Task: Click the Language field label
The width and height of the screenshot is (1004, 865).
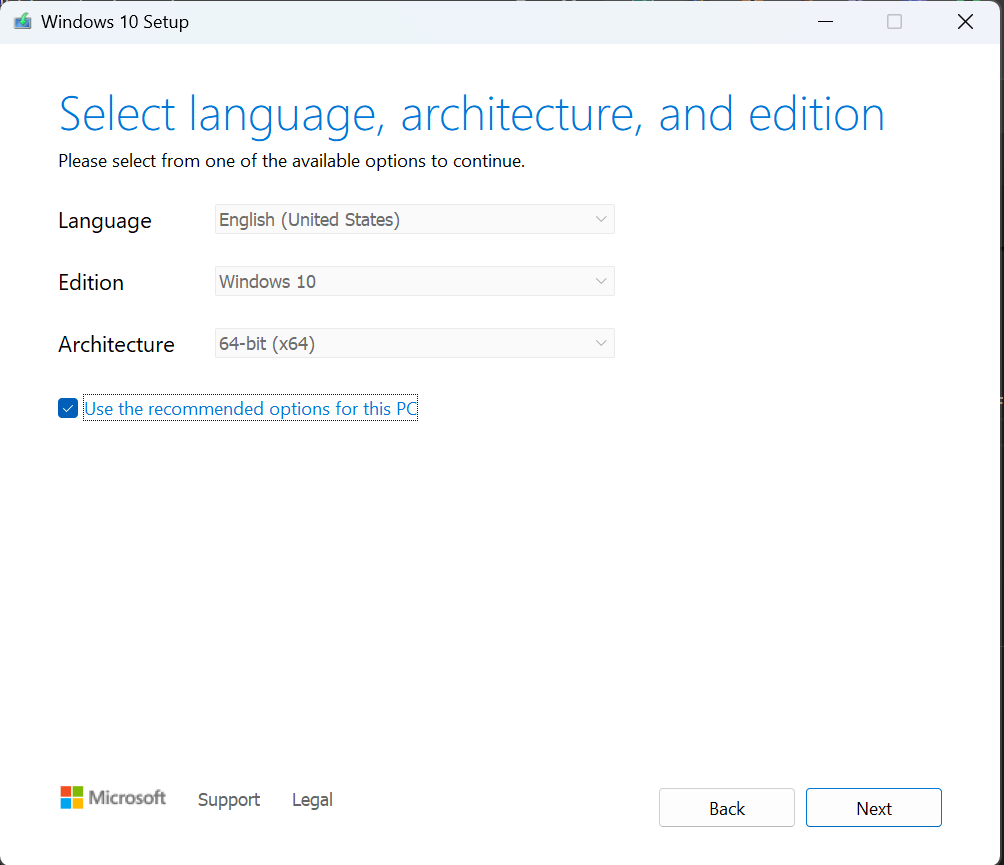Action: pos(105,221)
